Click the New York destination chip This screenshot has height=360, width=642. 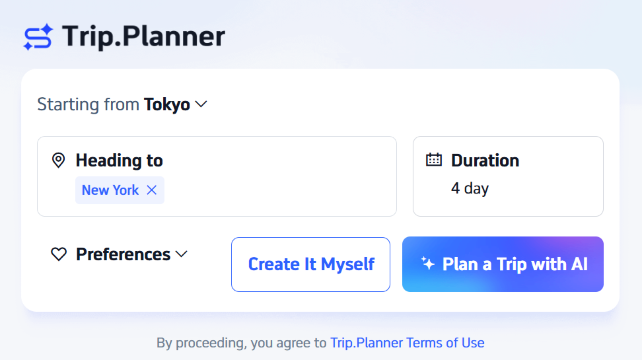(x=120, y=190)
